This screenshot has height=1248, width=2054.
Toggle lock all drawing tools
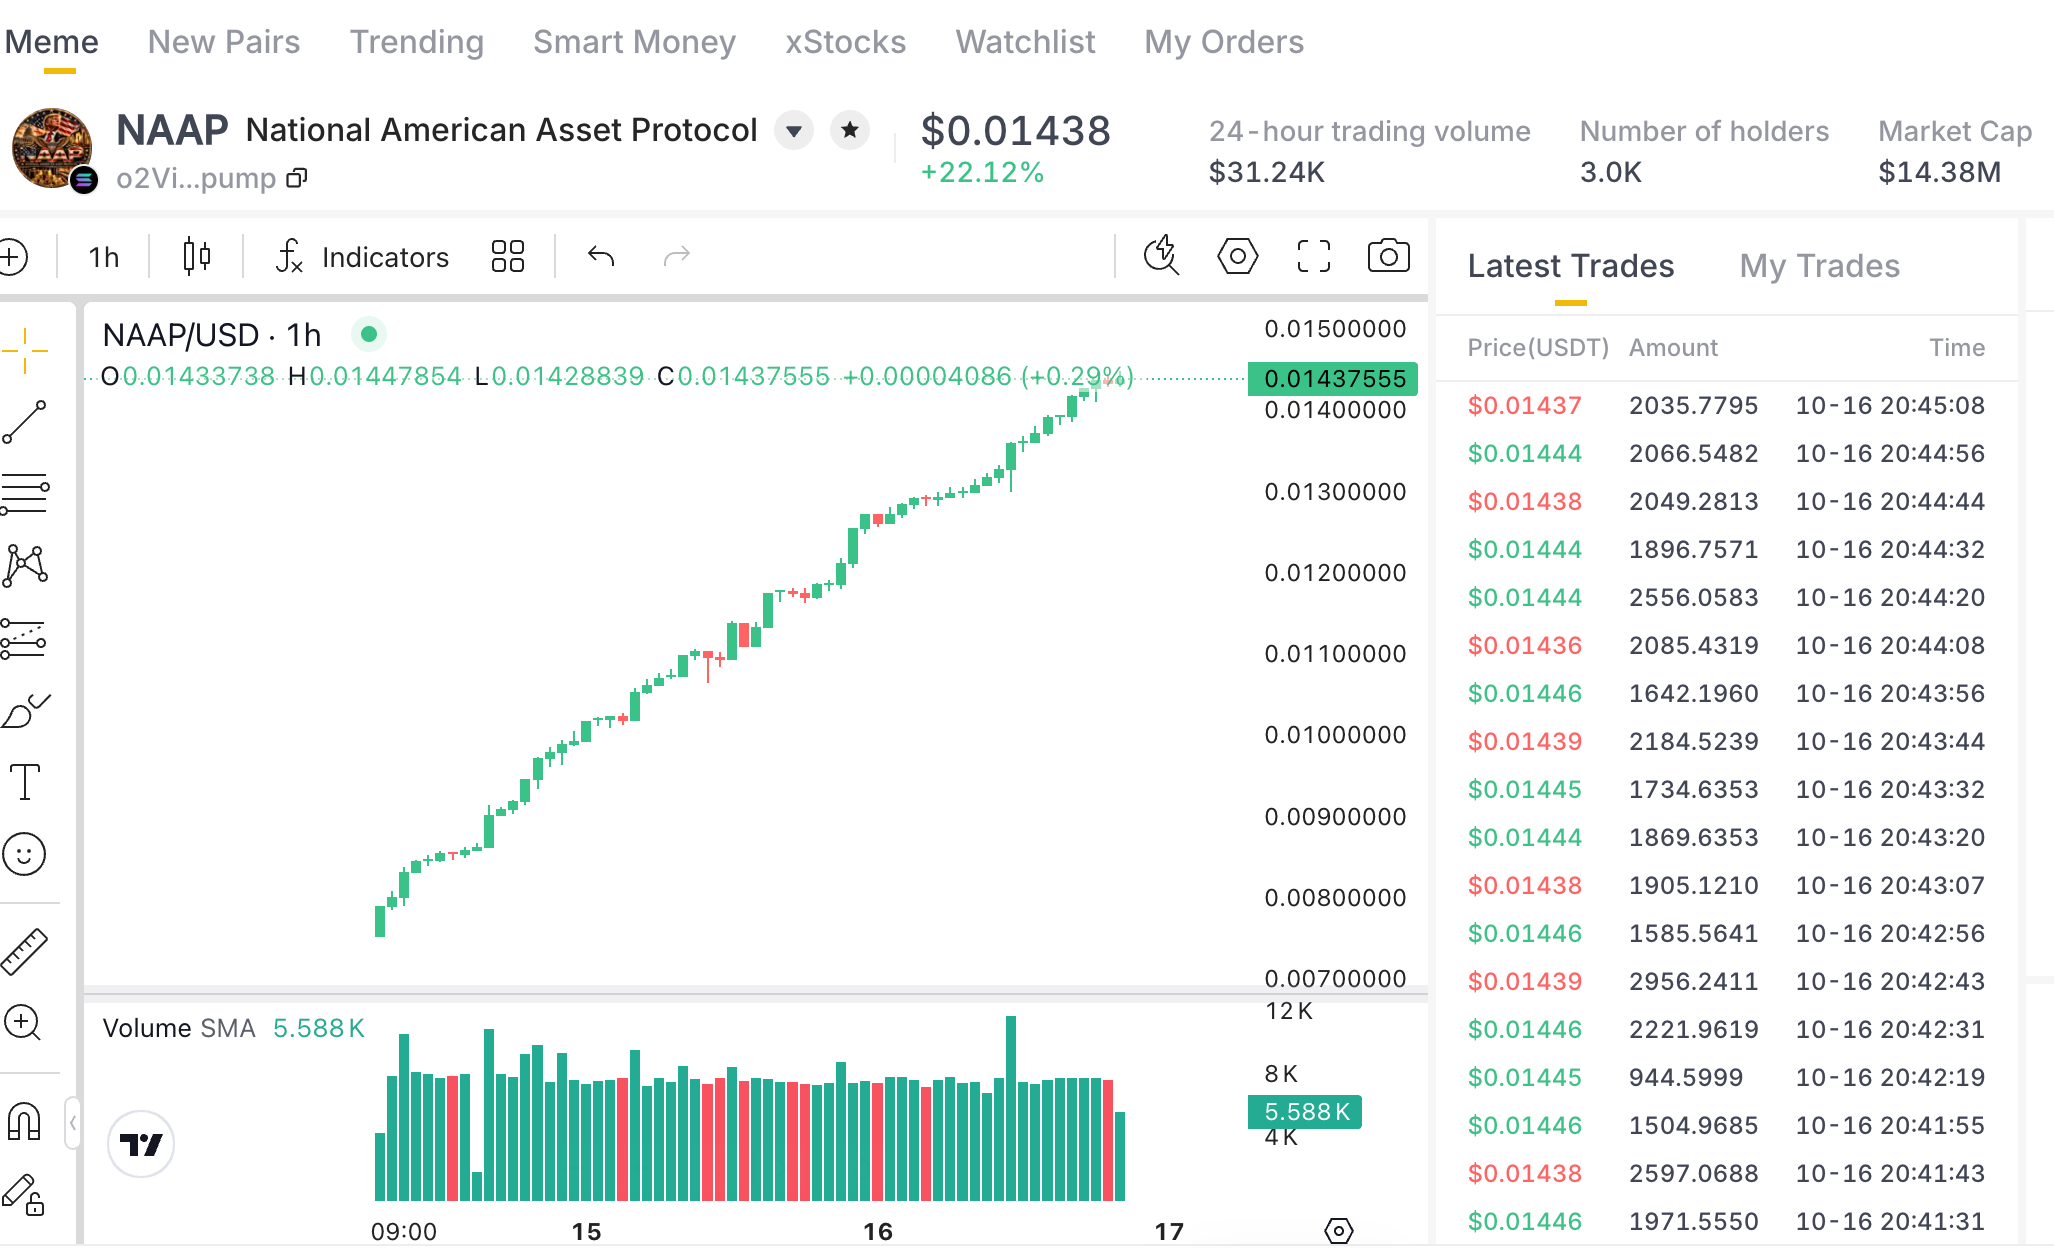[x=24, y=1194]
